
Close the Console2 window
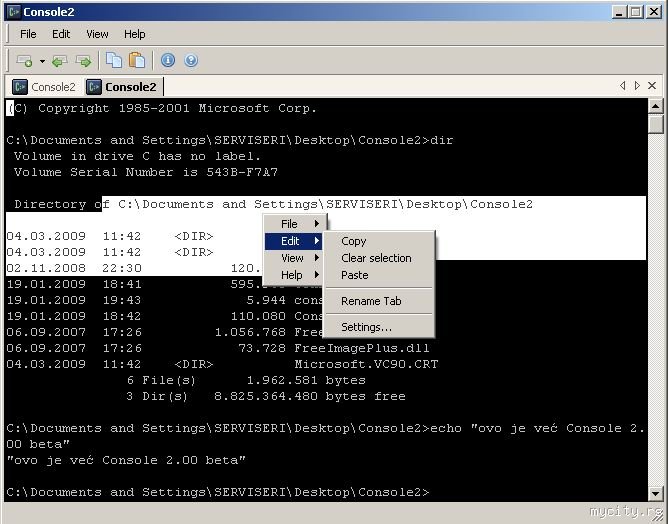pos(653,12)
